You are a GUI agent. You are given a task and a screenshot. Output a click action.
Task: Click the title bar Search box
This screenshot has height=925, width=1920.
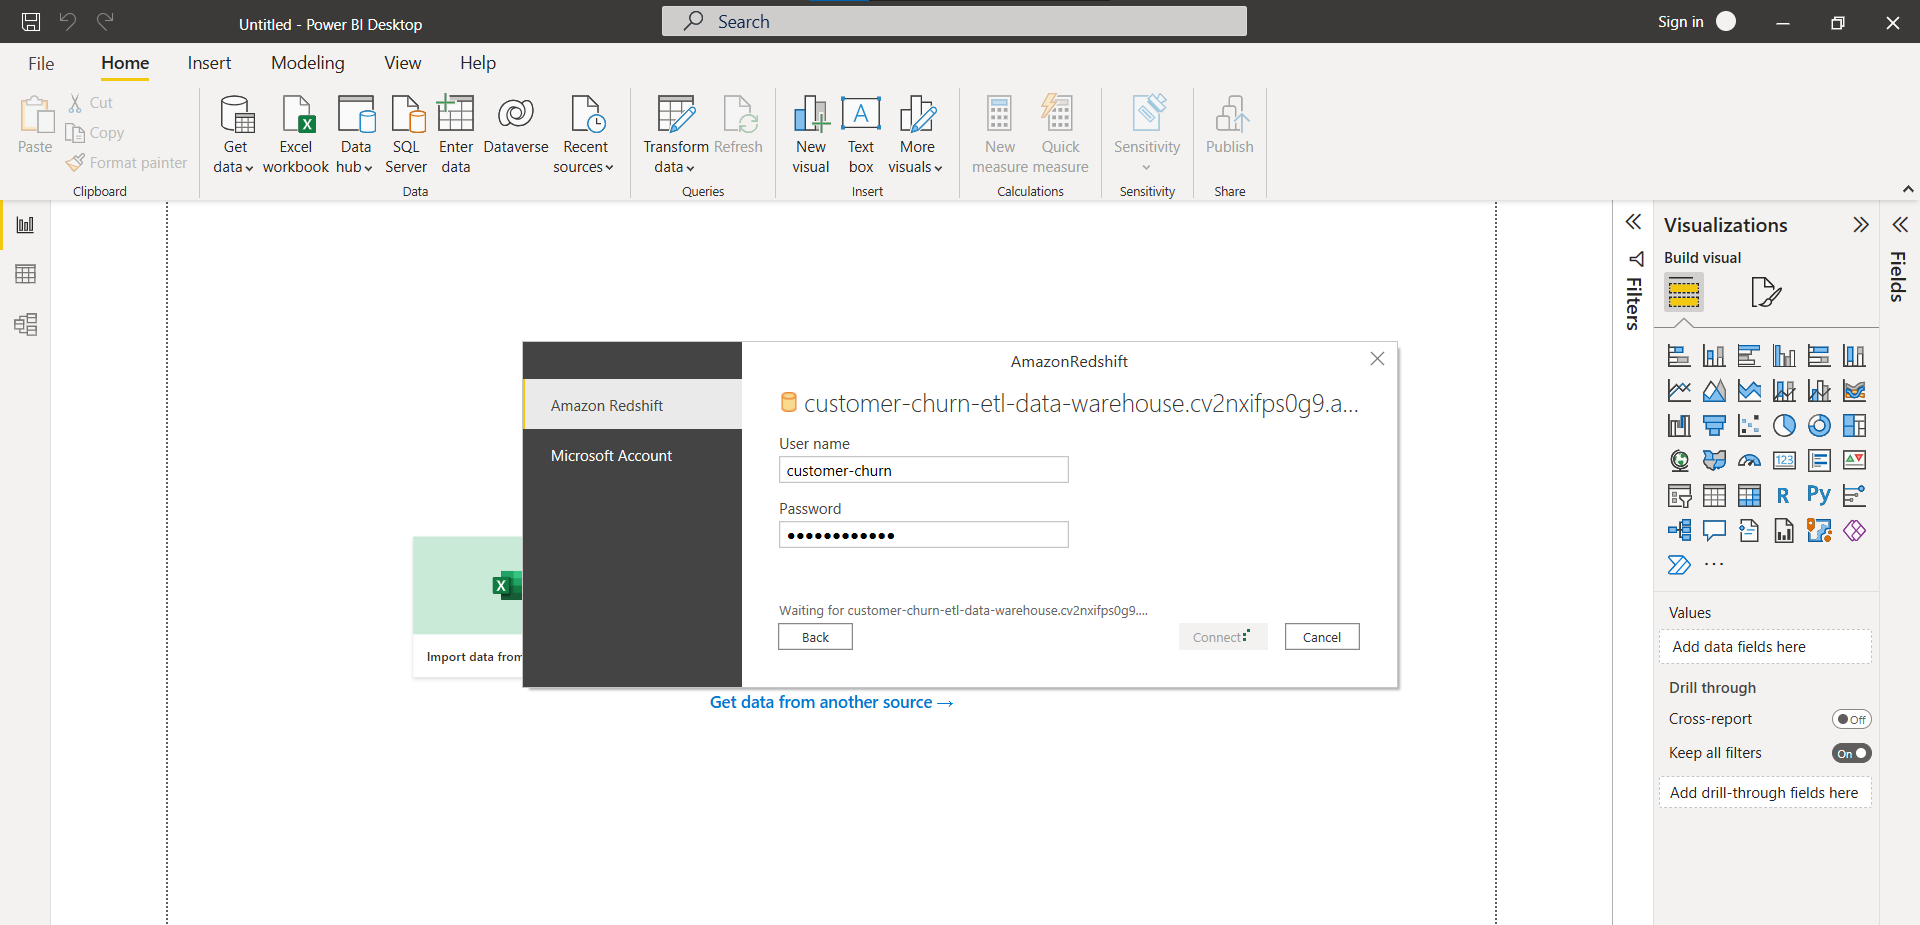(954, 21)
